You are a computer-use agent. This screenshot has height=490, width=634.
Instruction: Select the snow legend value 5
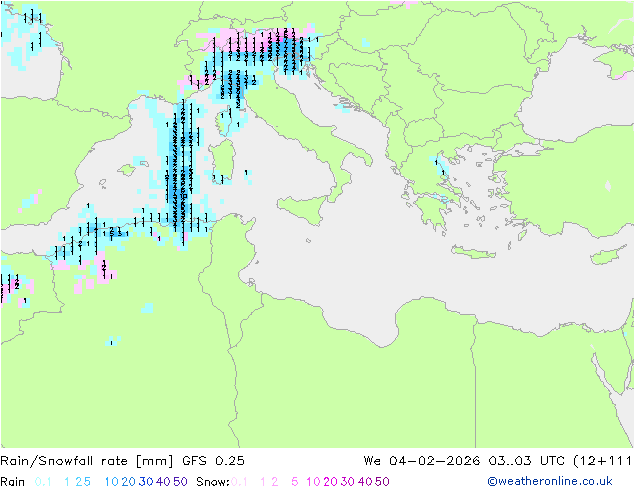pyautogui.click(x=295, y=482)
